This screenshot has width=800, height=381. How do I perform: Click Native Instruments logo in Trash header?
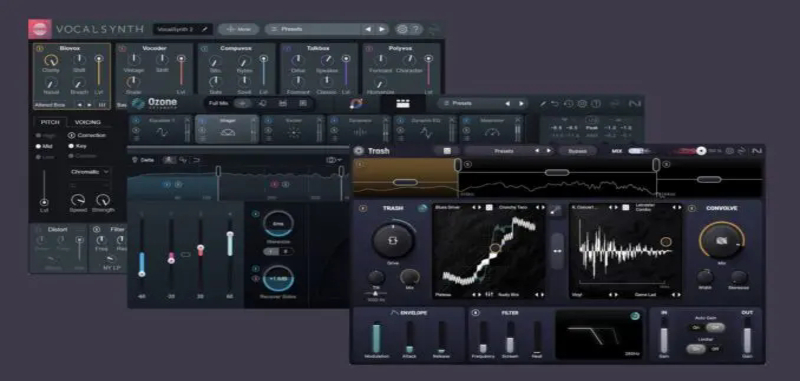click(x=758, y=151)
